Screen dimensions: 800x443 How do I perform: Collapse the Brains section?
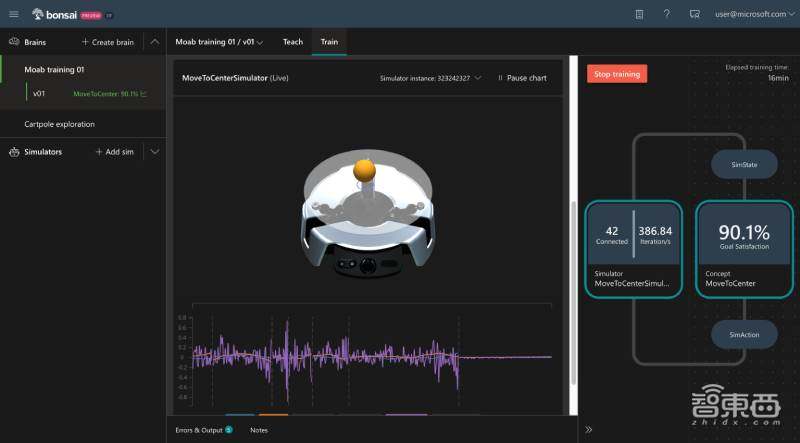(154, 42)
